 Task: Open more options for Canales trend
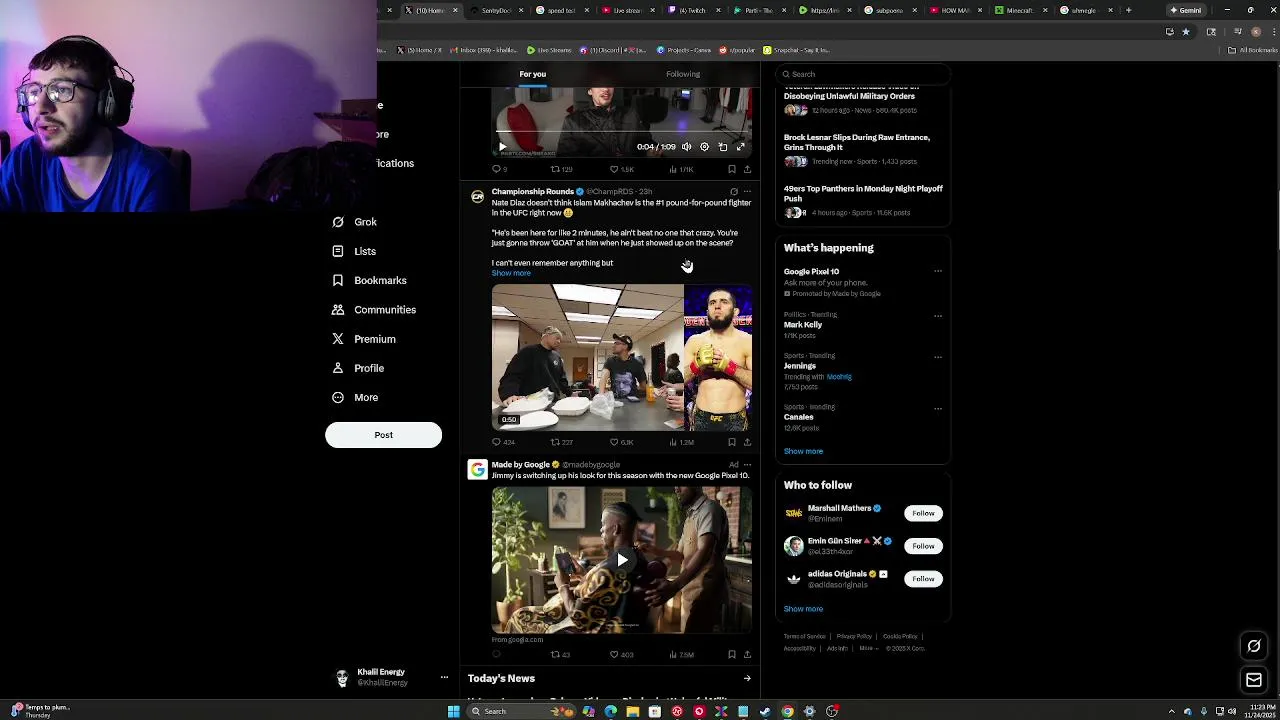point(937,408)
